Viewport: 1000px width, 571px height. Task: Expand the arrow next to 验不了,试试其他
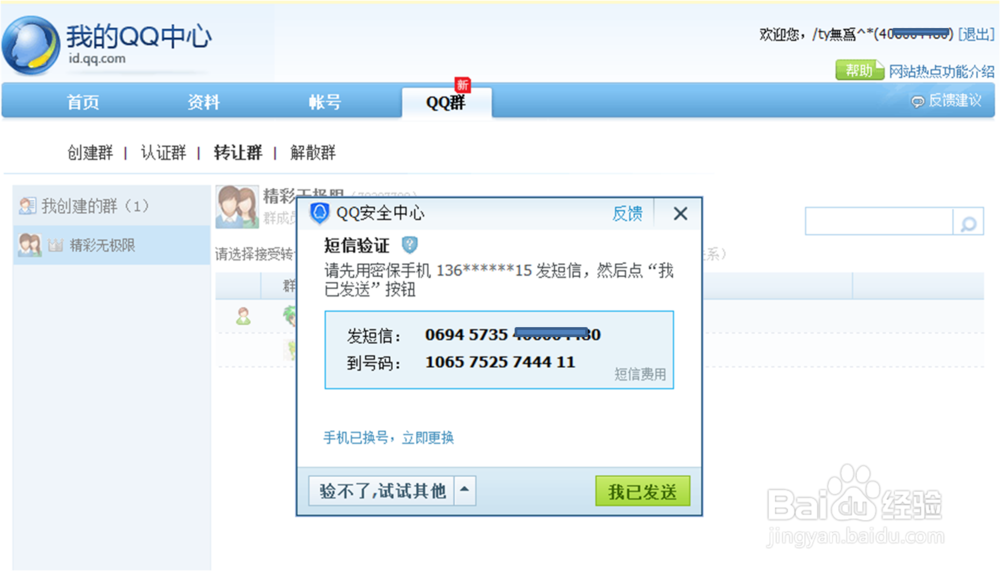[465, 491]
